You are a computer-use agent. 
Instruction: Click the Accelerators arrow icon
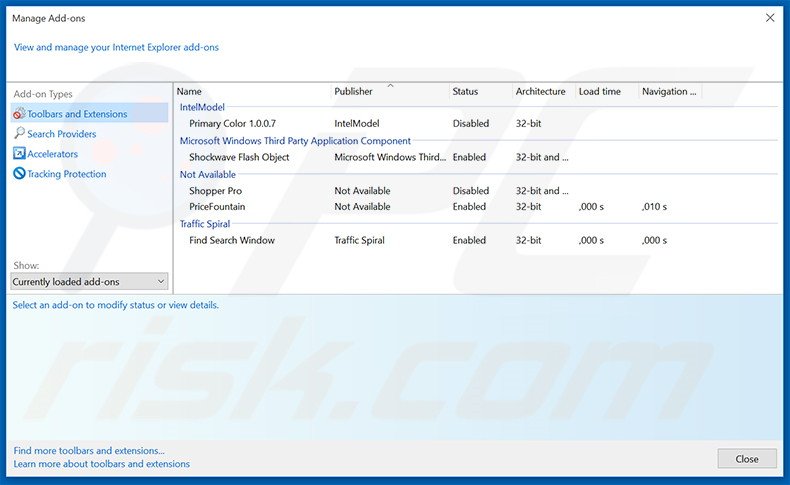[19, 153]
